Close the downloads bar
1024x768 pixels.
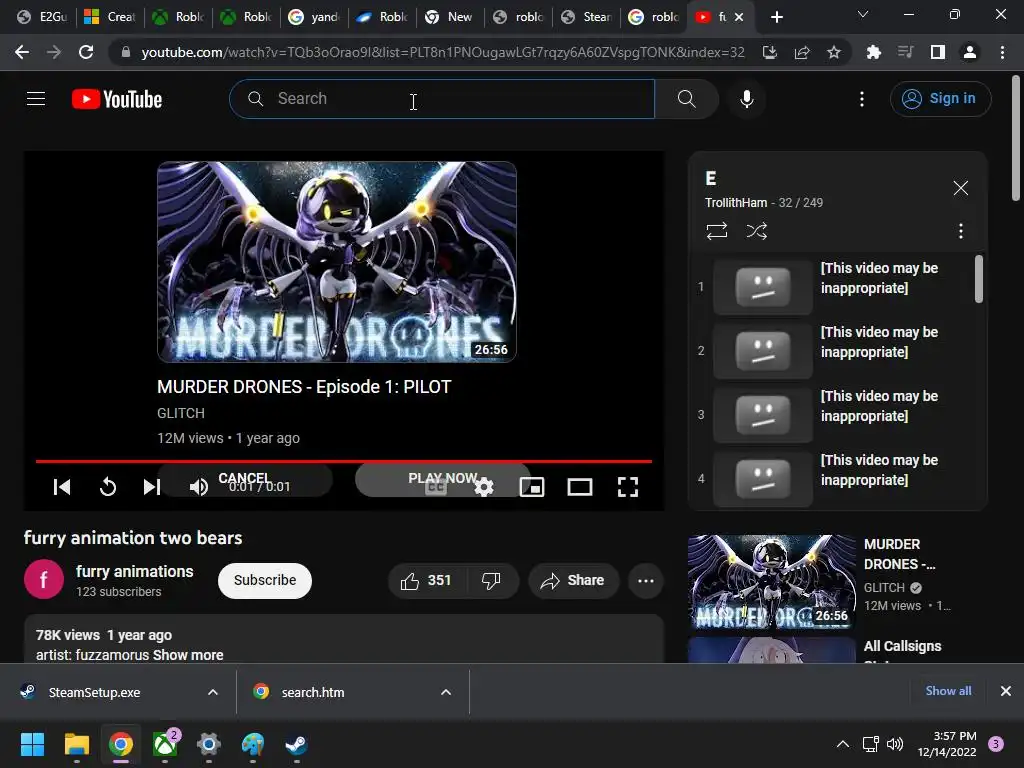pyautogui.click(x=1006, y=691)
